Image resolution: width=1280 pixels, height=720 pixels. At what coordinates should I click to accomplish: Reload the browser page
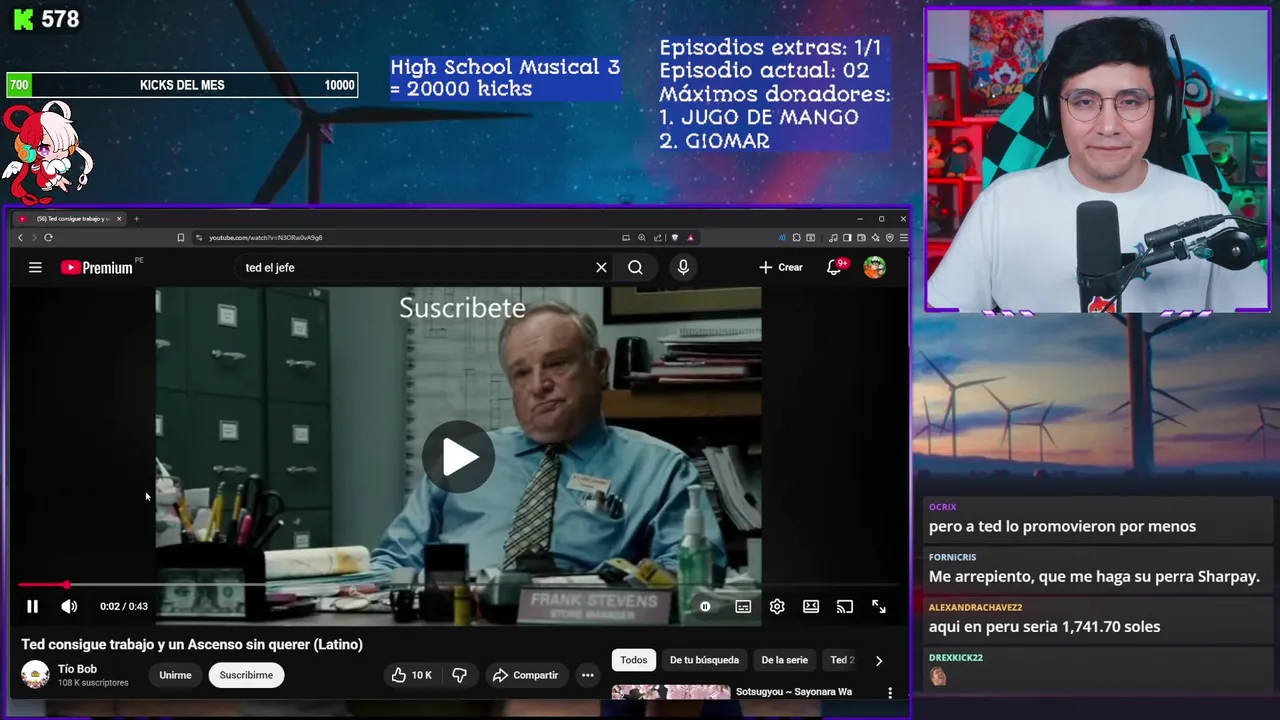pos(48,237)
